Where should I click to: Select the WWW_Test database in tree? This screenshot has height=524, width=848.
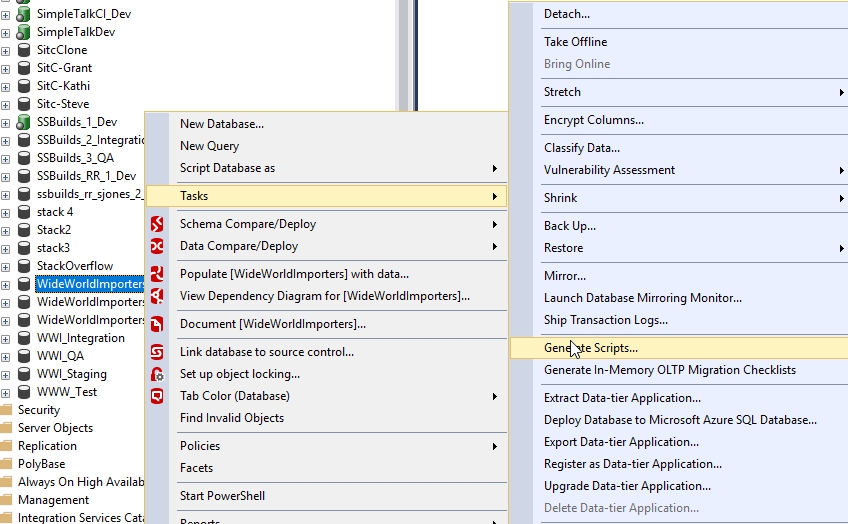(67, 392)
